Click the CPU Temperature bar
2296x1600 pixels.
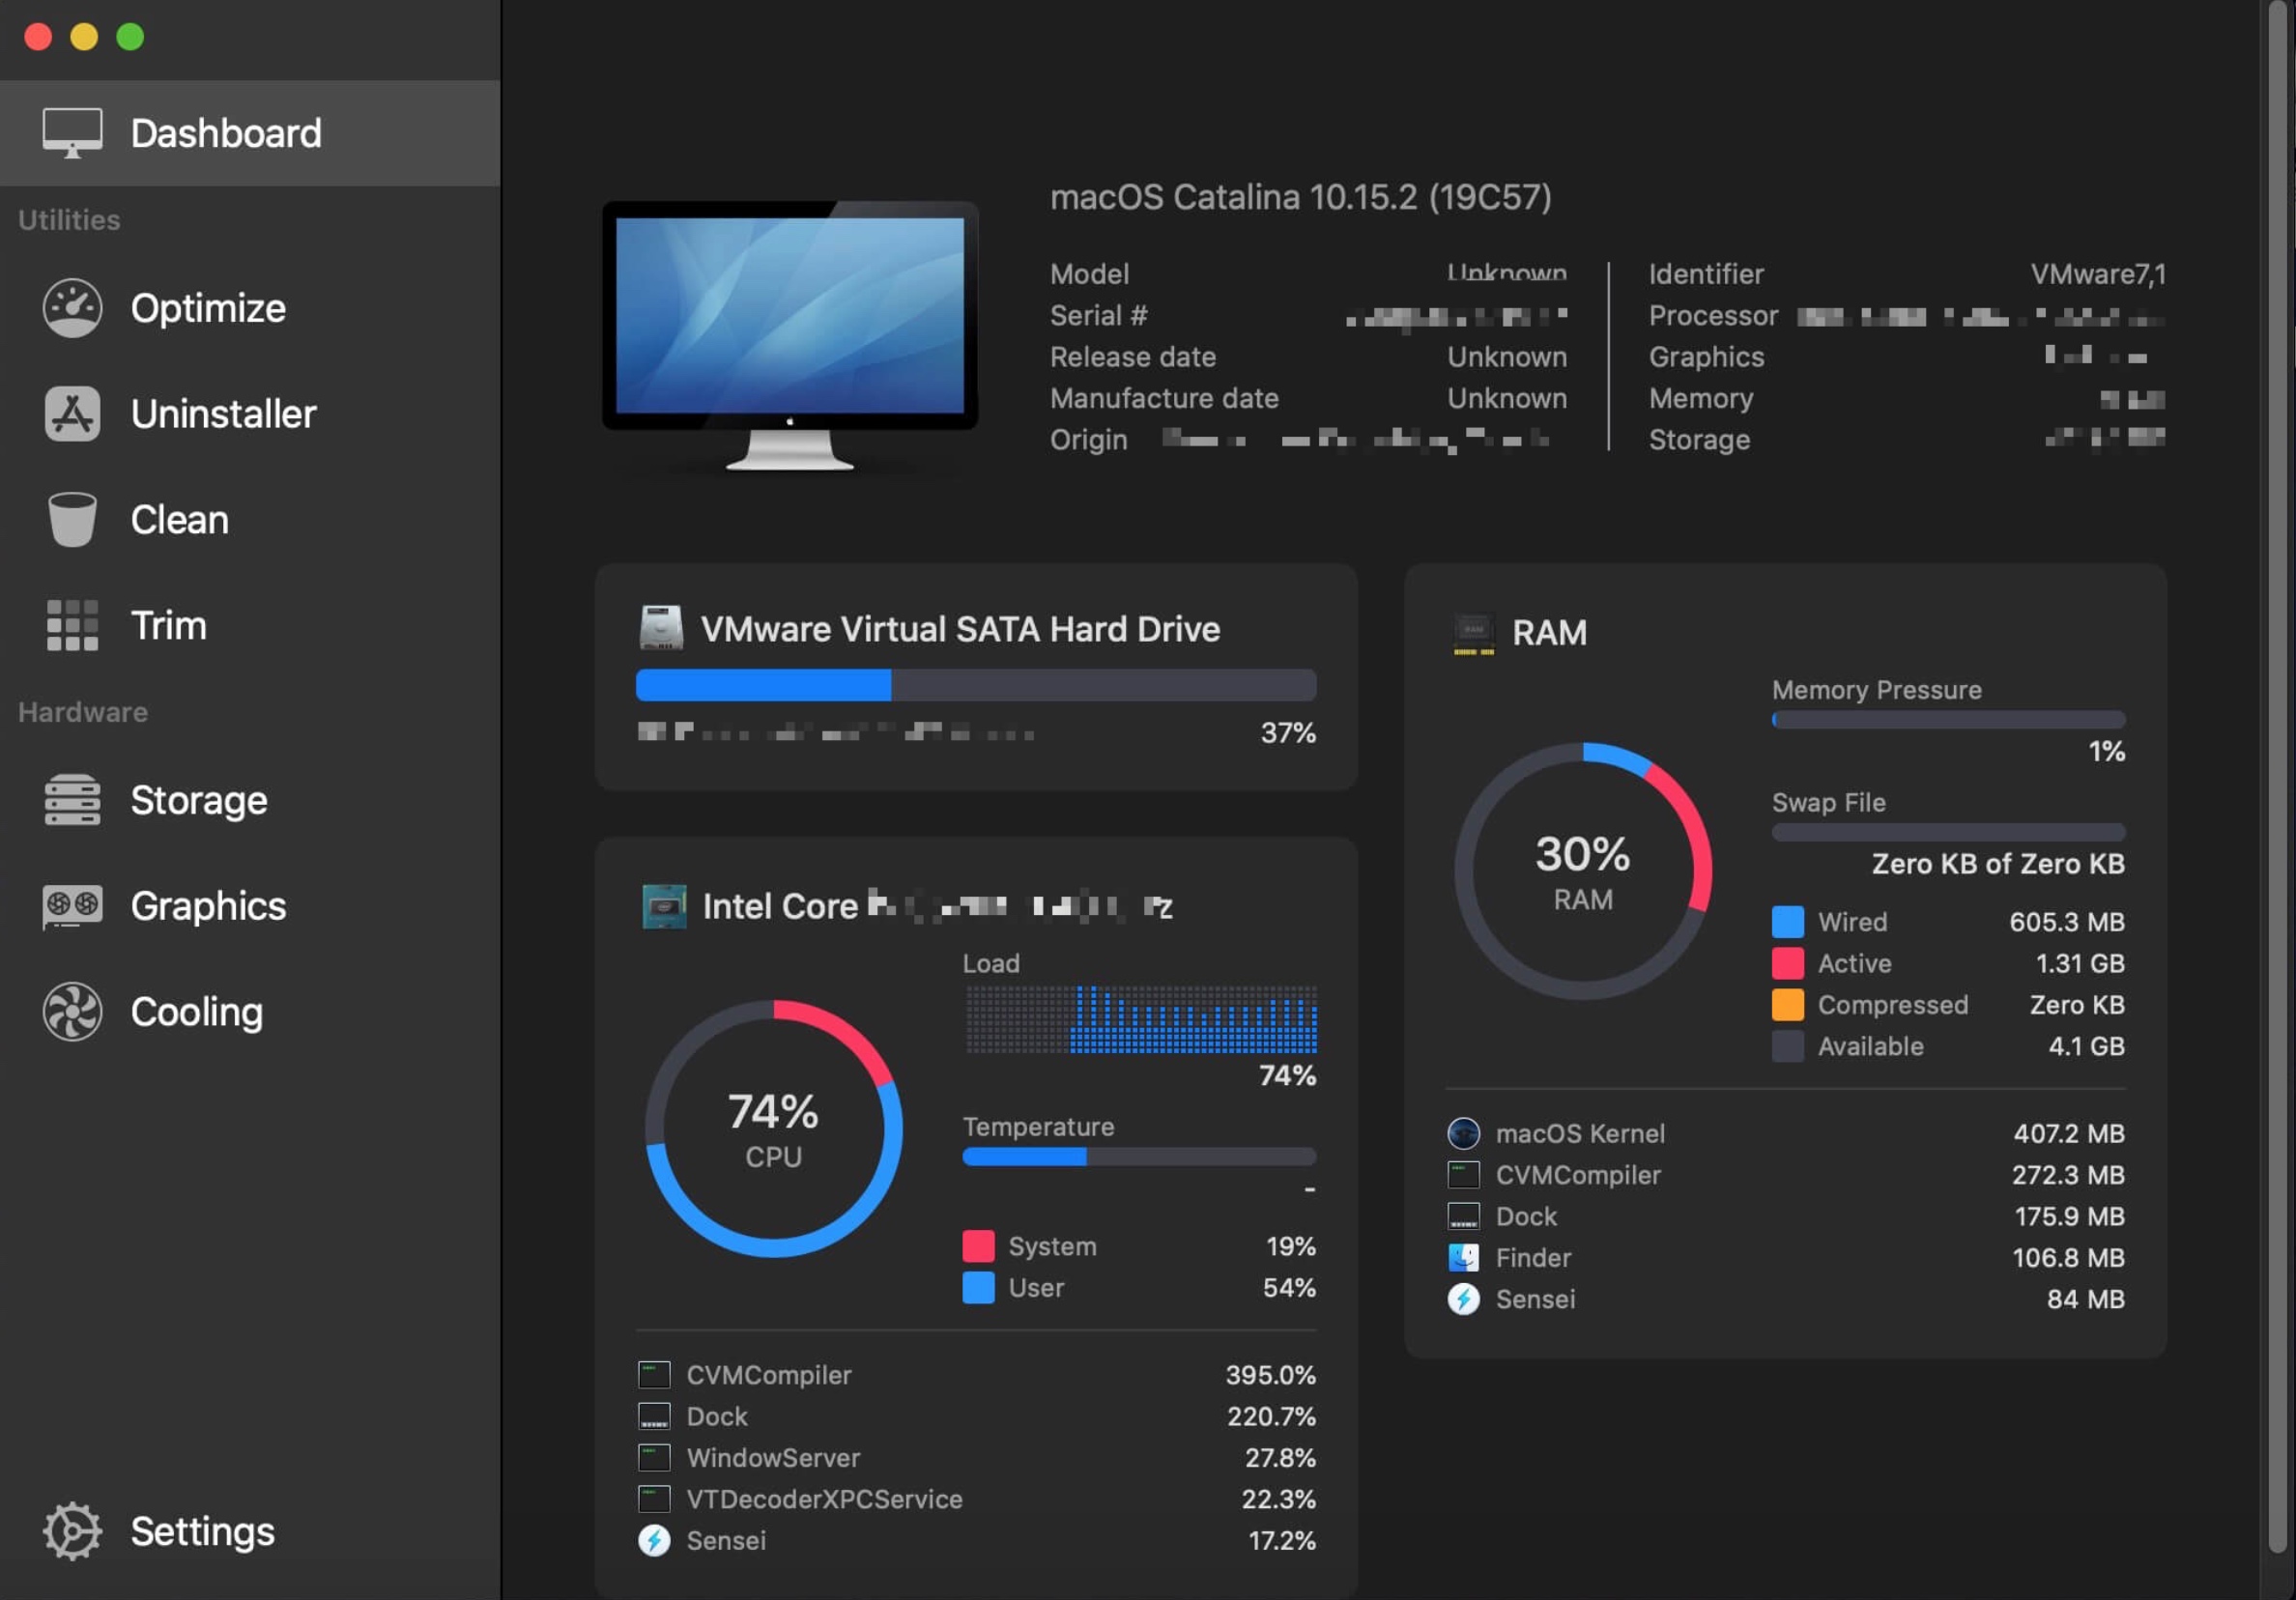[1139, 1156]
